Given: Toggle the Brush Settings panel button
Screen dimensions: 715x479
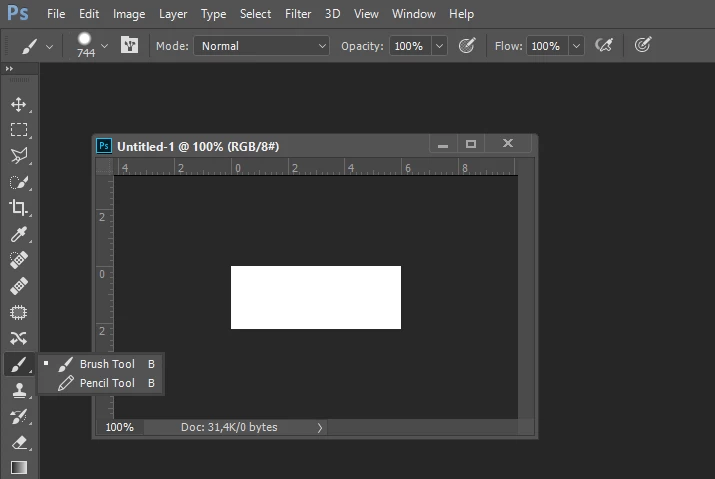Looking at the screenshot, I should pyautogui.click(x=130, y=45).
